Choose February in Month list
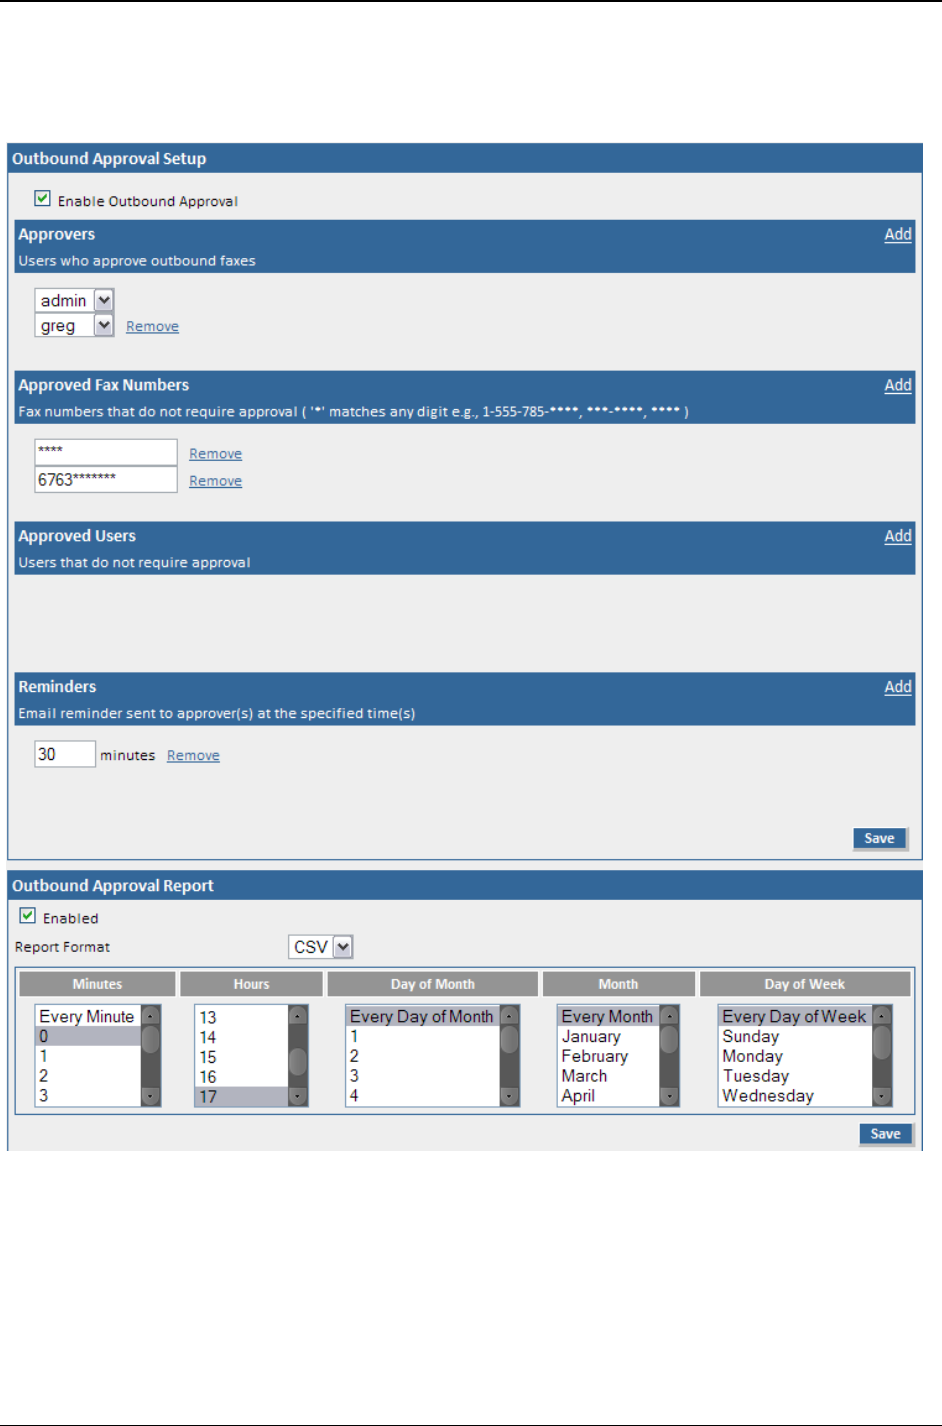The height and width of the screenshot is (1426, 942). [x=595, y=1057]
